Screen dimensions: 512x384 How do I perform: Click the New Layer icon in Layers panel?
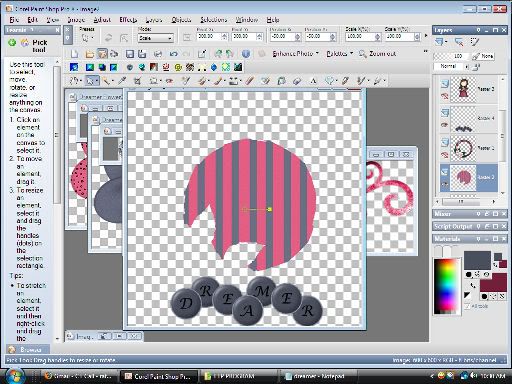[x=439, y=42]
